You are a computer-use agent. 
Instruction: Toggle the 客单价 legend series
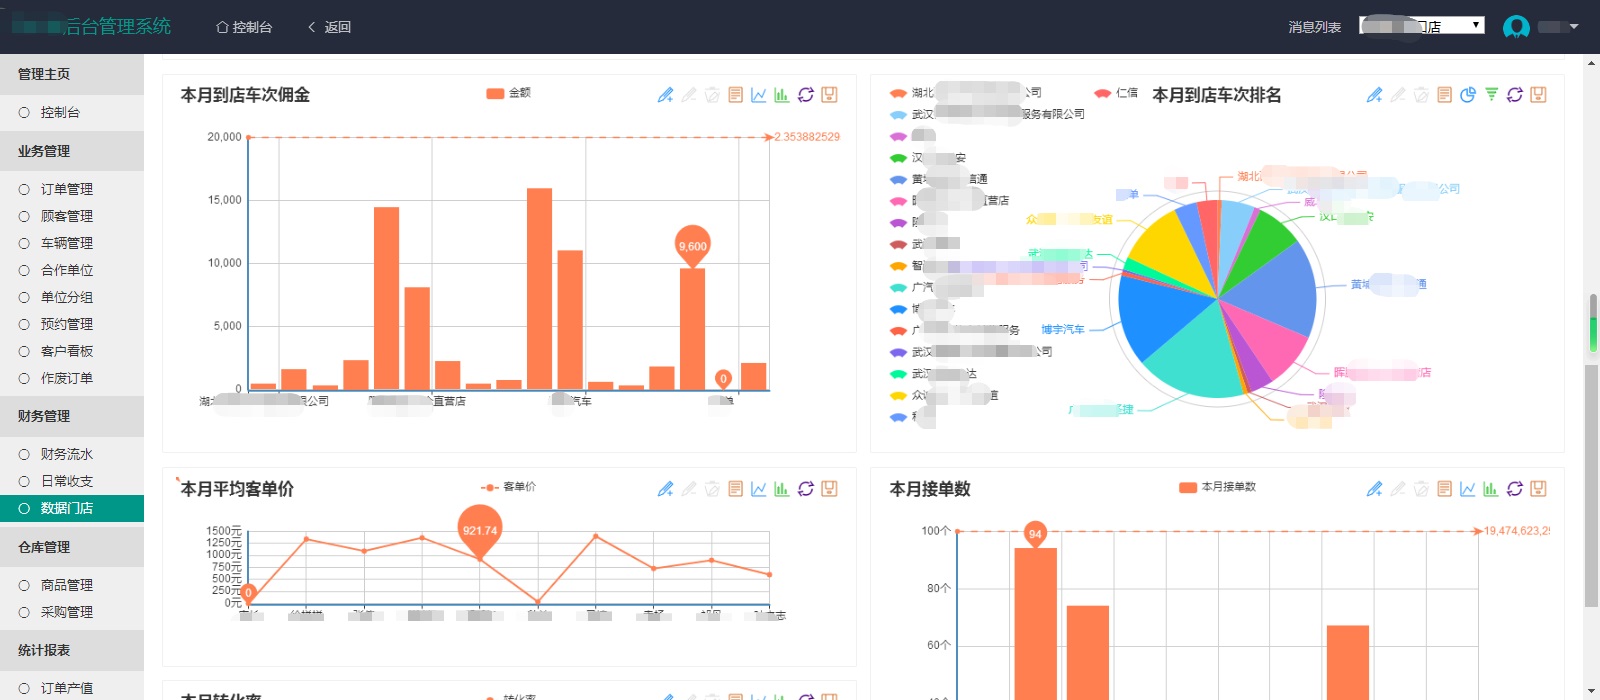point(508,487)
